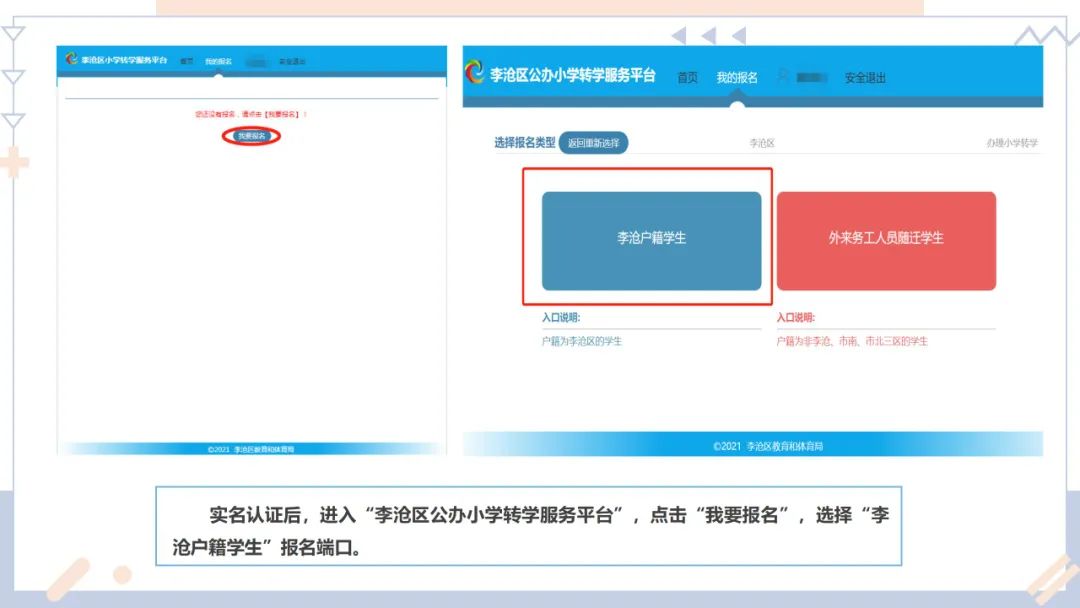The height and width of the screenshot is (608, 1080).
Task: Select the 我的报名 tab on the right panel
Action: pos(737,77)
